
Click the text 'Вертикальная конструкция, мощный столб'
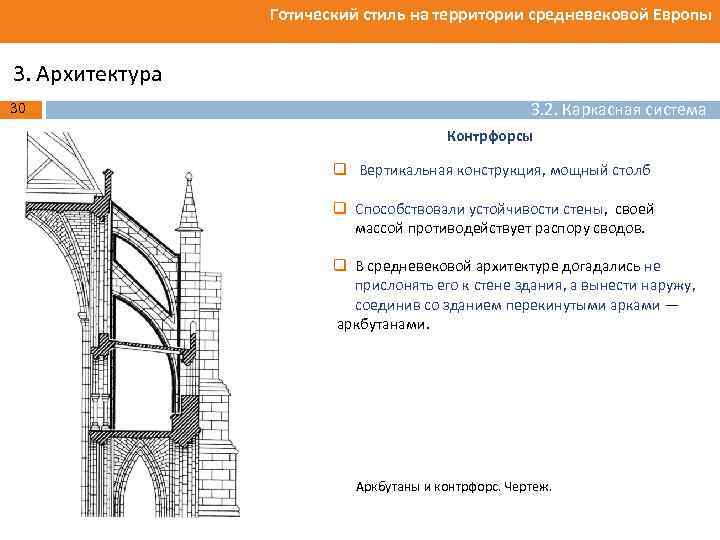[505, 170]
